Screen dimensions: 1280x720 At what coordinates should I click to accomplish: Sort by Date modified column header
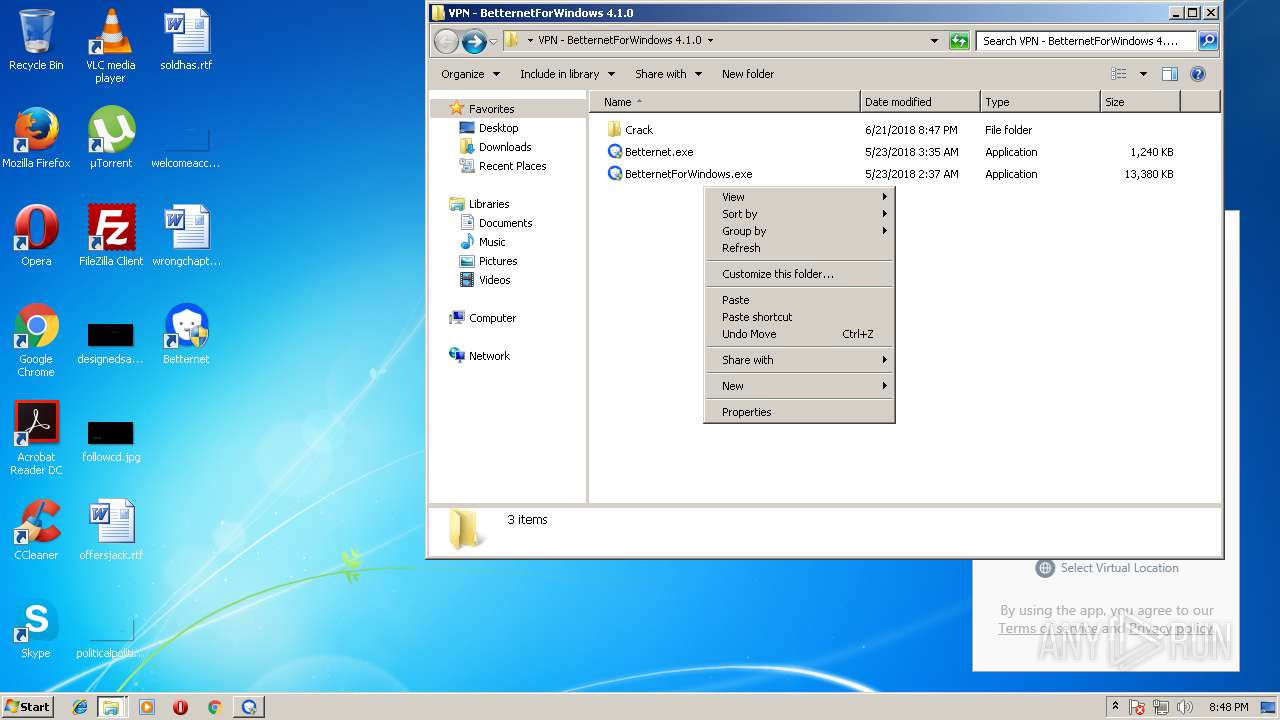click(920, 102)
